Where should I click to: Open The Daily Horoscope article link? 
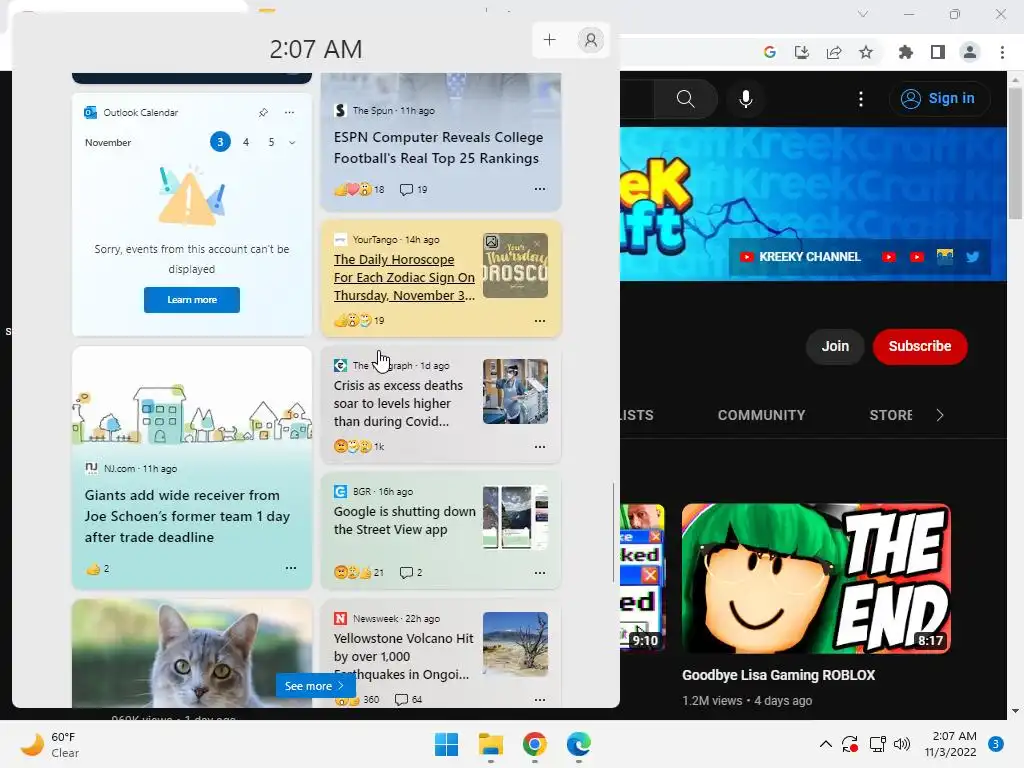coord(404,278)
